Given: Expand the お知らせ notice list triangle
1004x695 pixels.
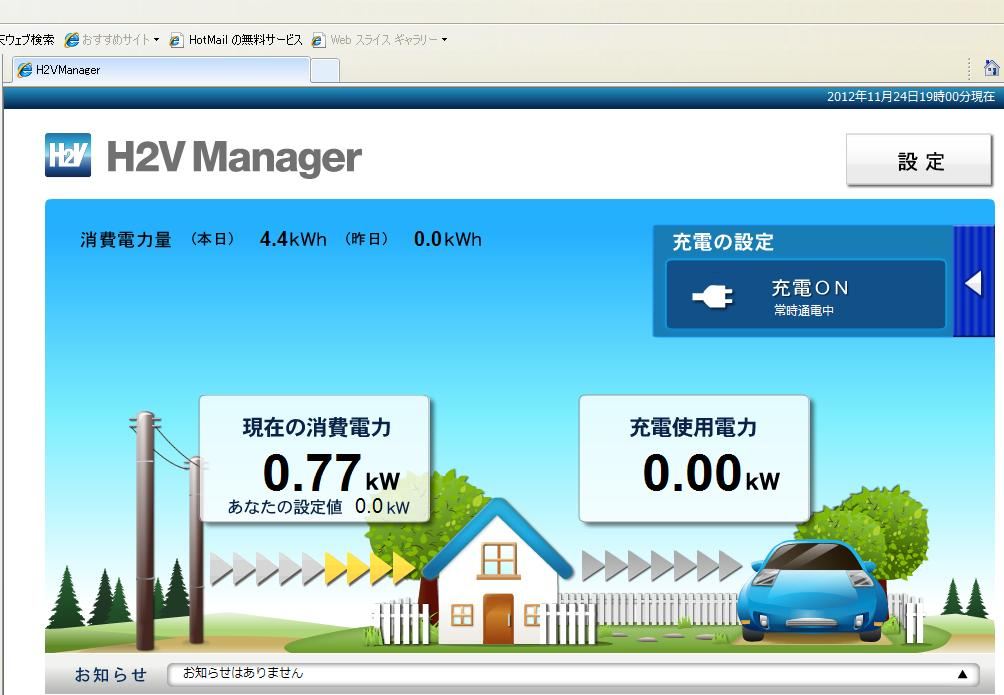Looking at the screenshot, I should click(962, 674).
